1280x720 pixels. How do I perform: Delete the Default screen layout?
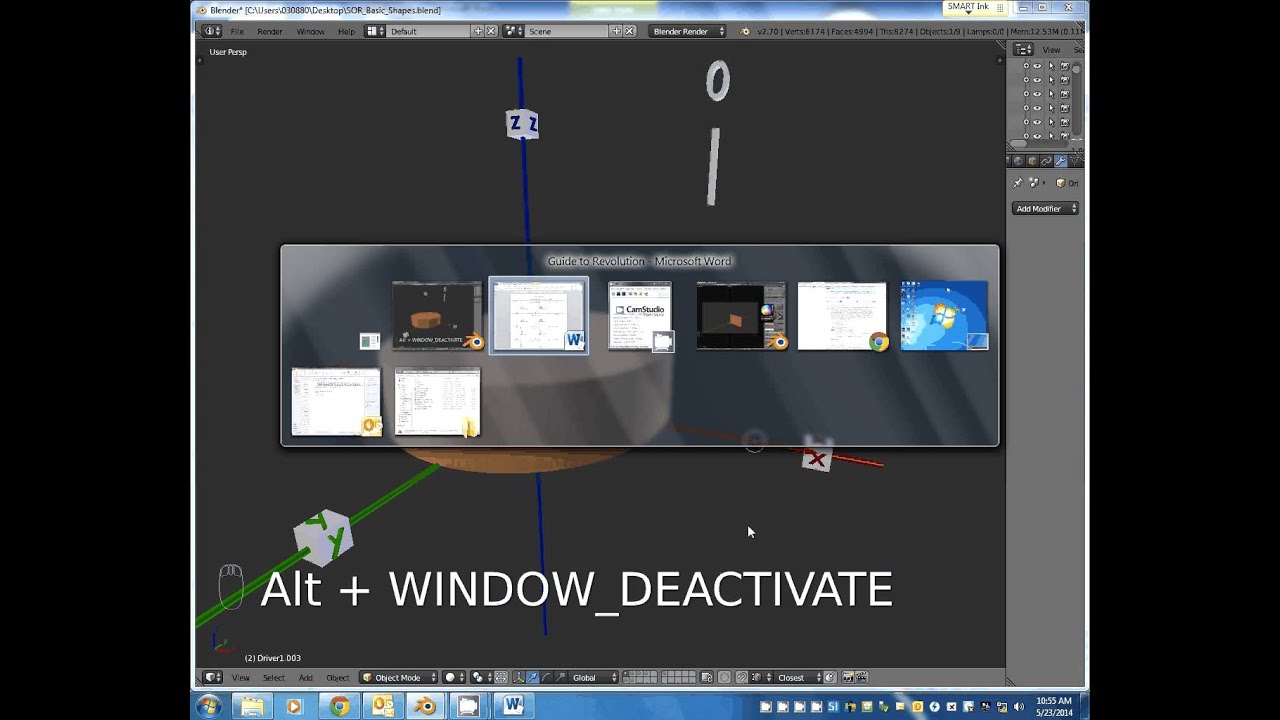(x=491, y=31)
